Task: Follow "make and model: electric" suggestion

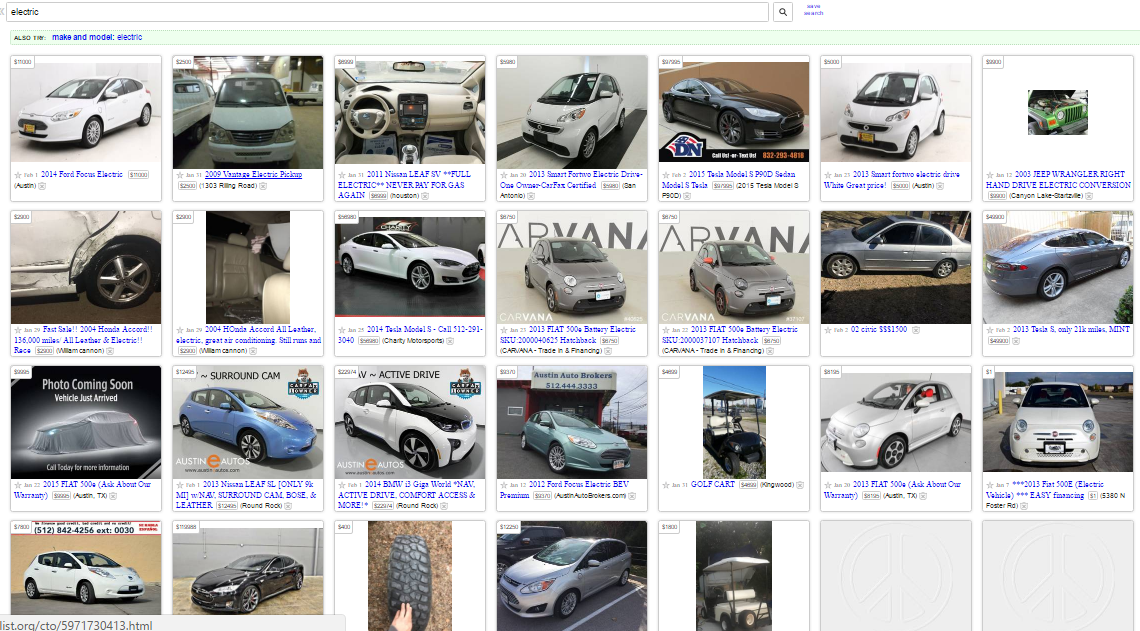Action: coord(97,37)
